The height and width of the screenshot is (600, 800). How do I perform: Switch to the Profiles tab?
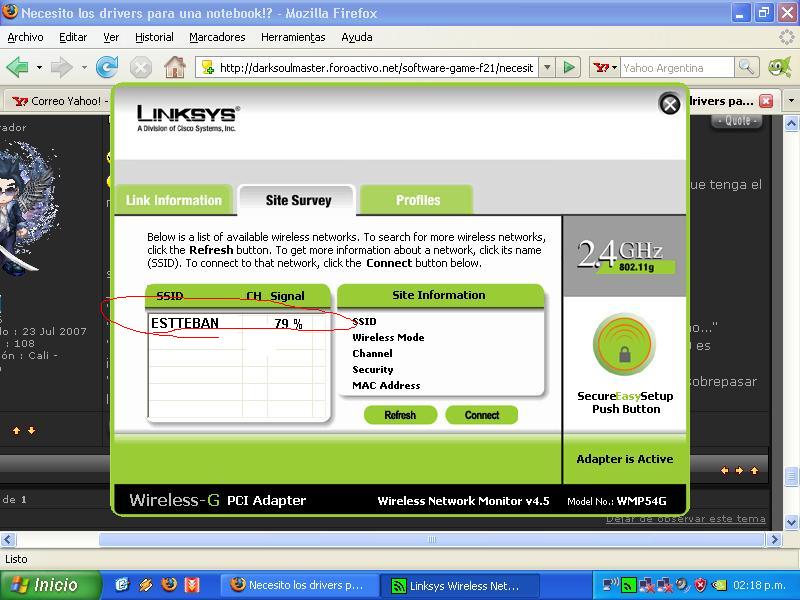(417, 200)
